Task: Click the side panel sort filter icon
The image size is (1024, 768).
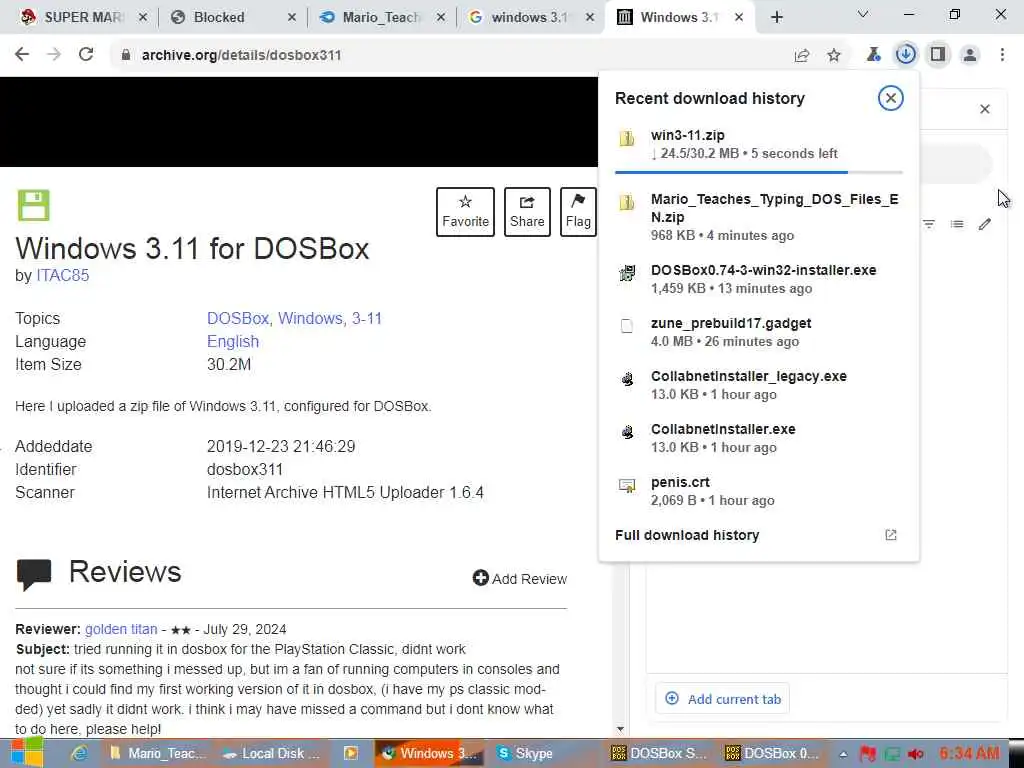Action: (929, 224)
